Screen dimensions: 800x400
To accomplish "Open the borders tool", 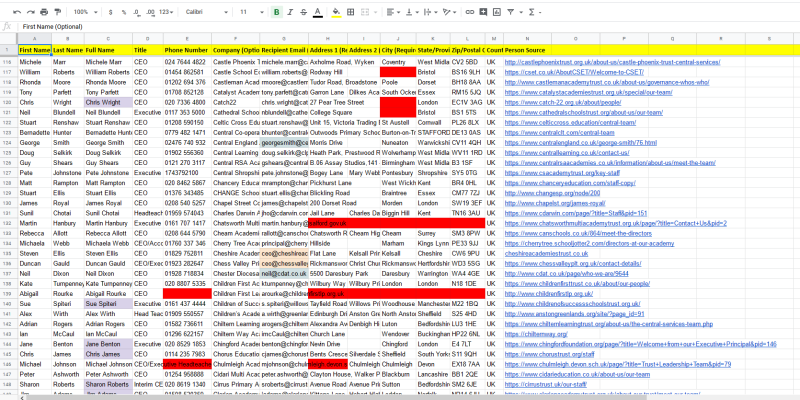I will click(351, 12).
